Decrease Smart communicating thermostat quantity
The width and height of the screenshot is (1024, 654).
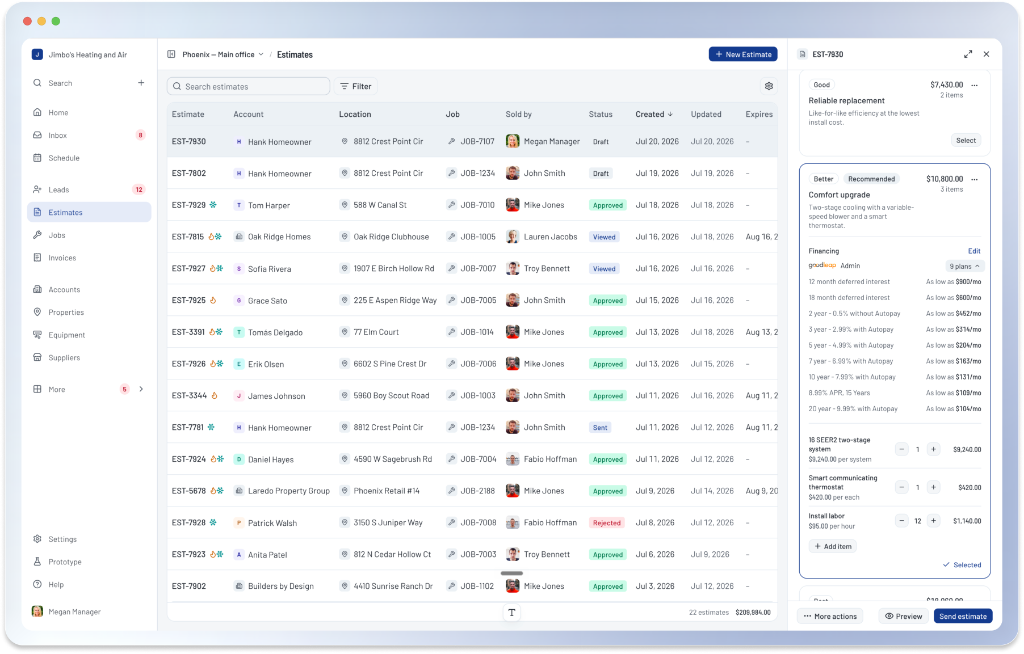point(902,487)
